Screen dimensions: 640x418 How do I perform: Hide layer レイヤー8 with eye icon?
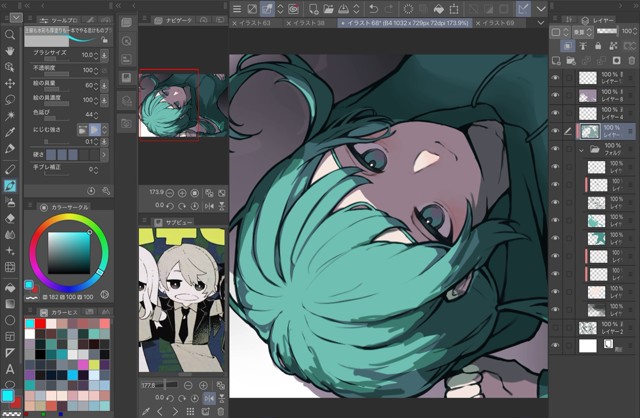coord(555,95)
